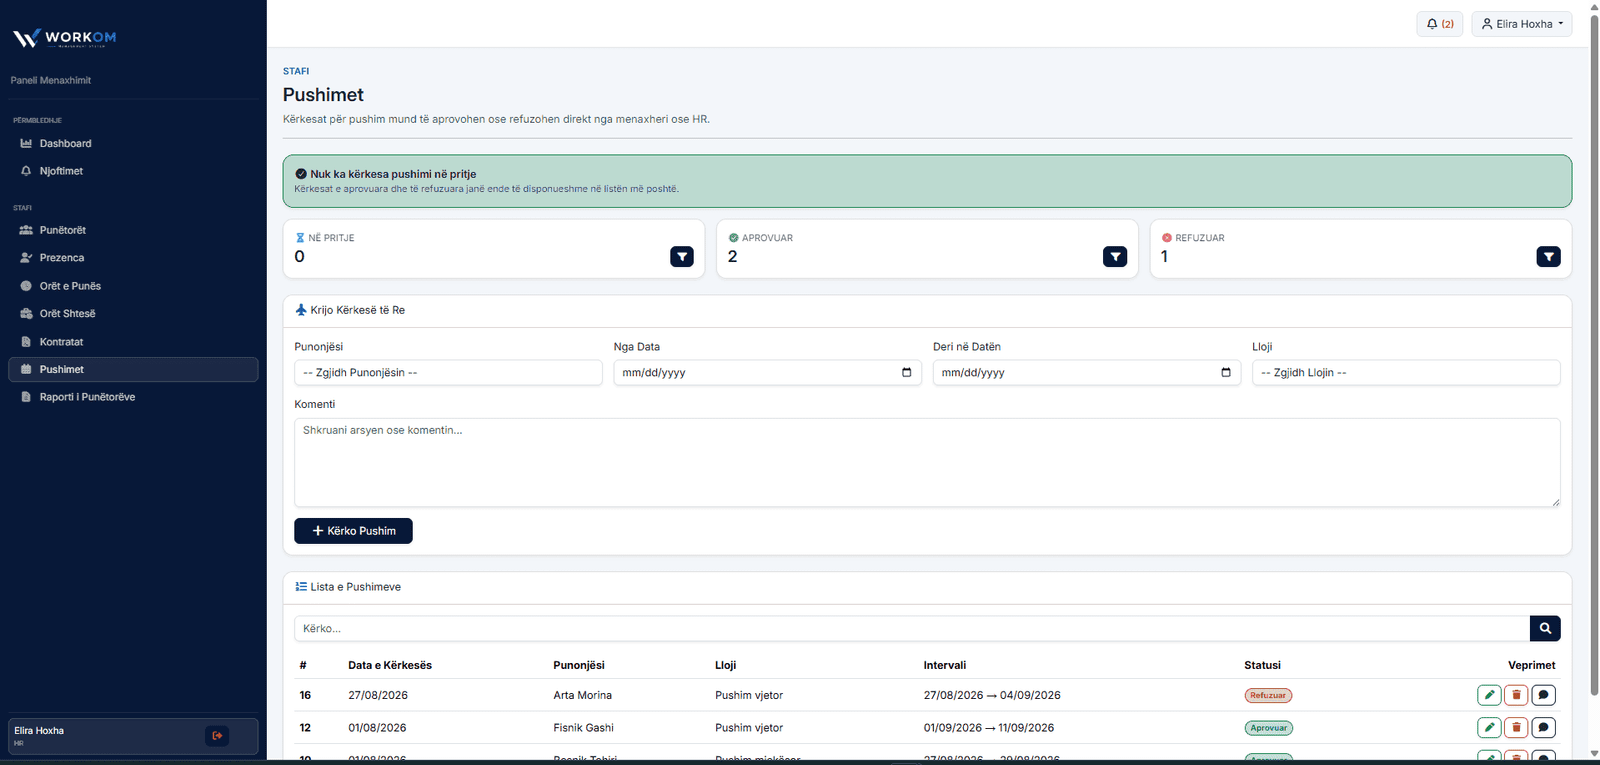Click the magnifier search button in Lista e Pushimeve
Screen dimensions: 1600x765
tap(1545, 628)
